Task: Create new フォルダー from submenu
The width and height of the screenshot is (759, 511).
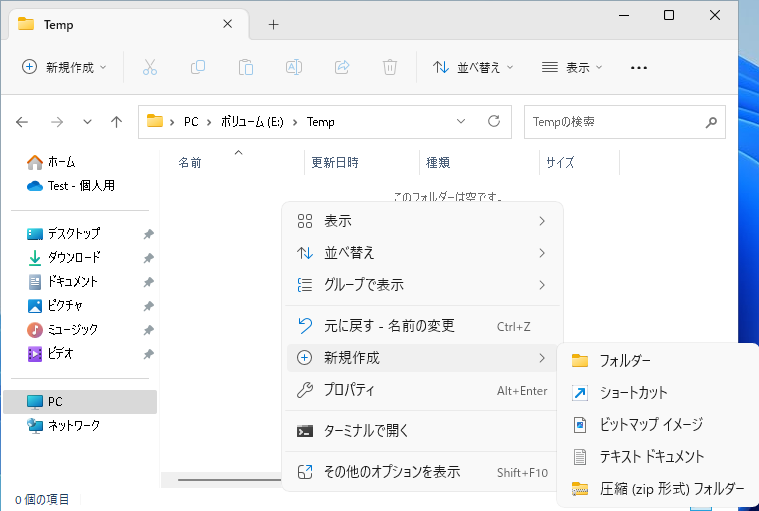Action: [658, 361]
